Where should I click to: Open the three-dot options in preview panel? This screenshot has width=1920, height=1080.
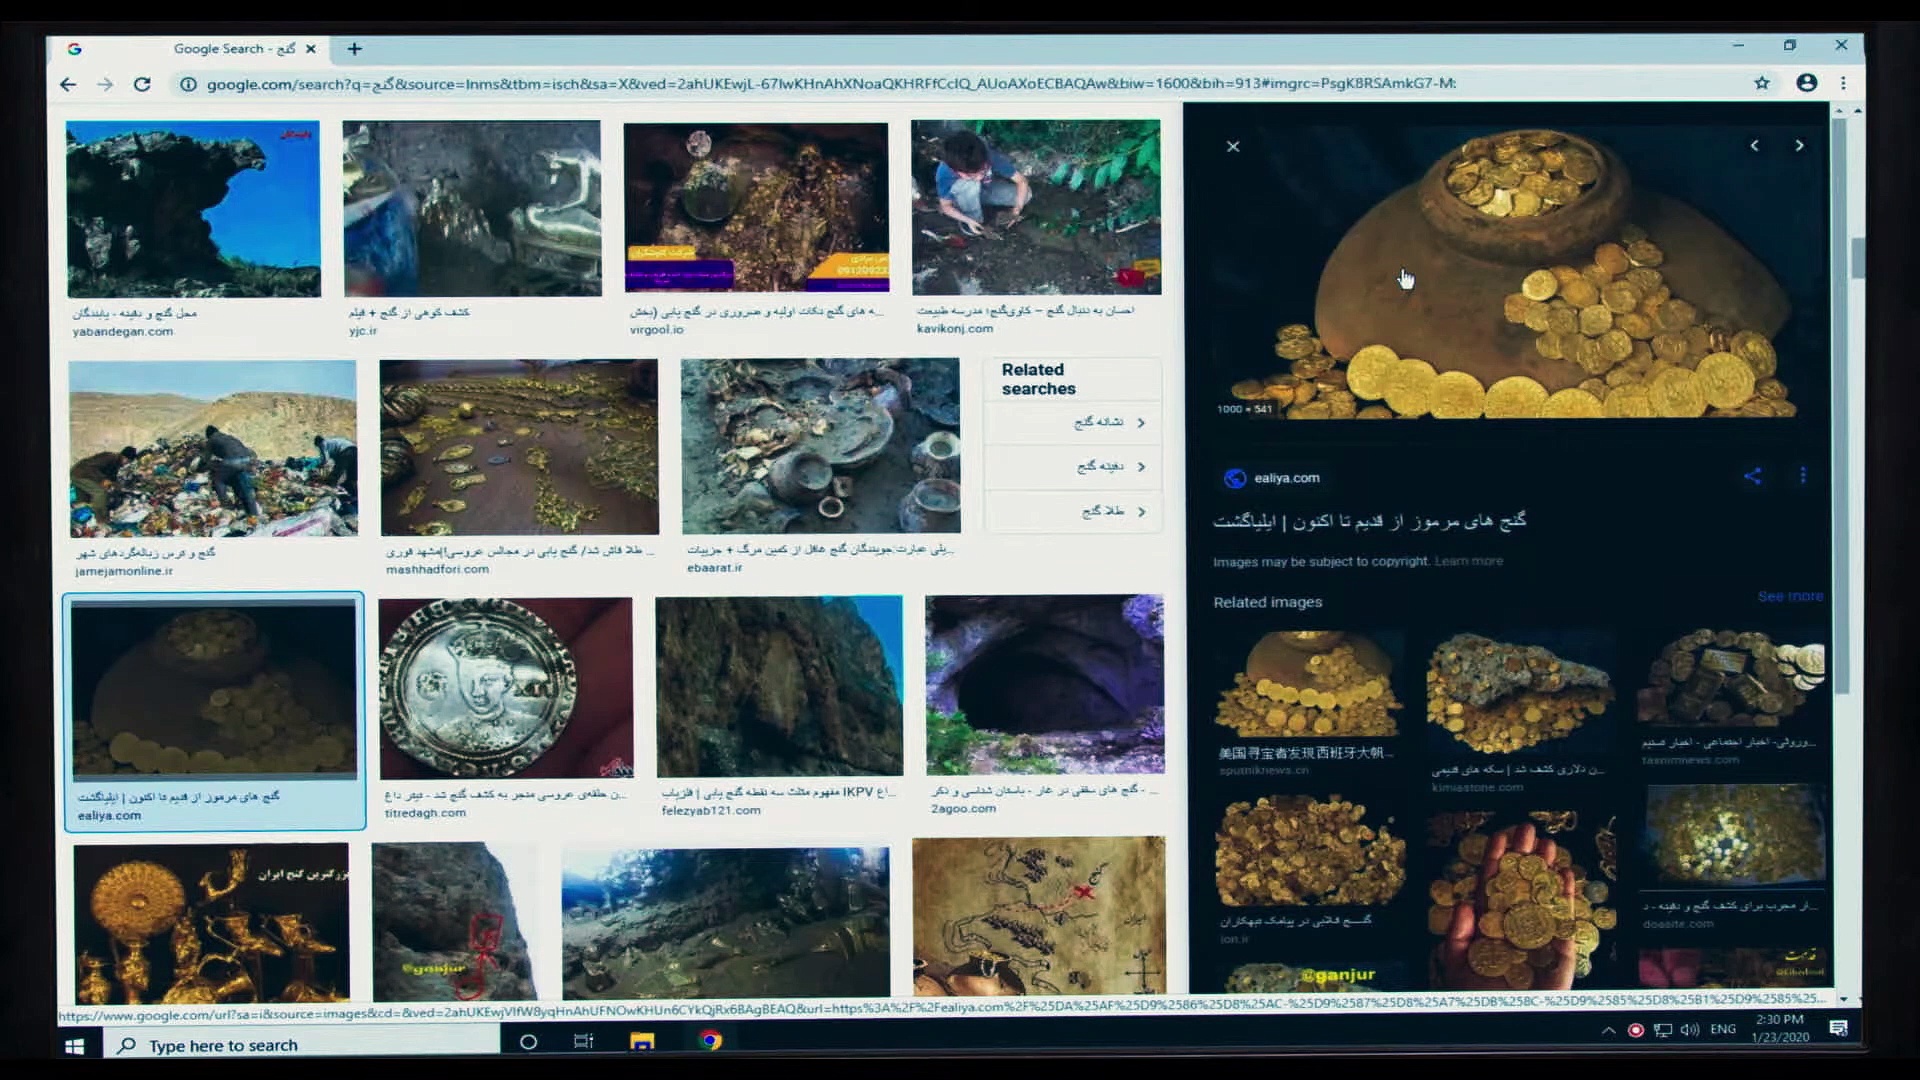click(1802, 476)
